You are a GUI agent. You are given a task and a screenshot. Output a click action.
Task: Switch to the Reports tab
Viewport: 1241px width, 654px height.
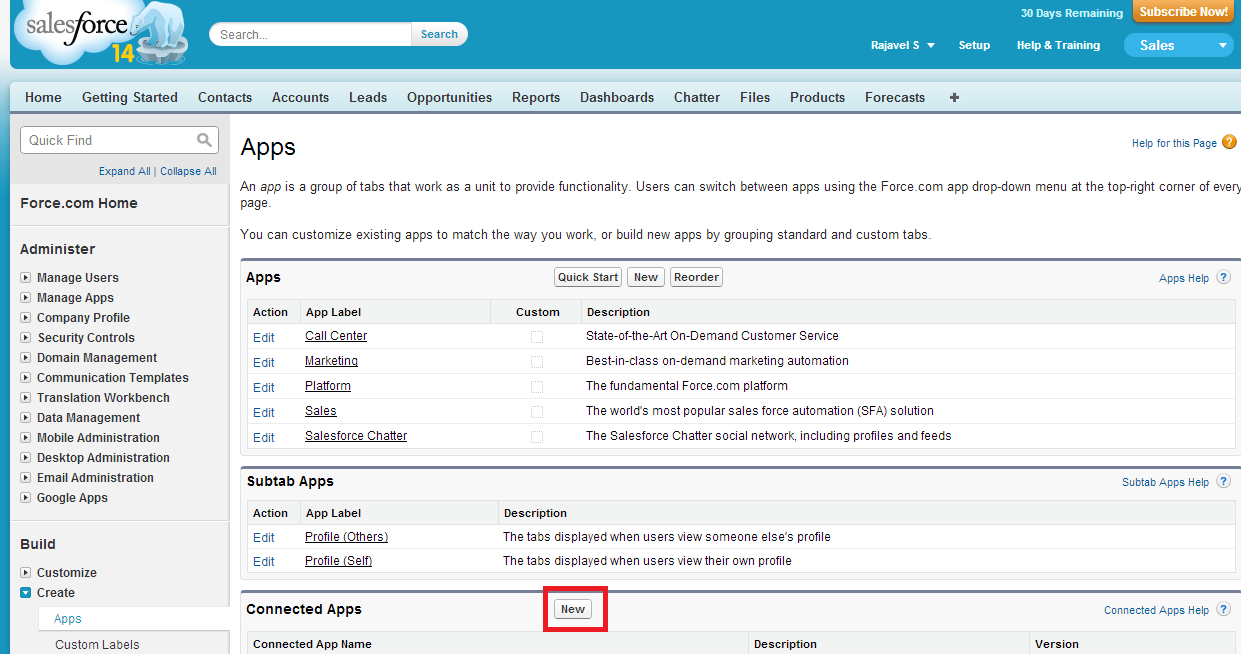click(x=536, y=97)
